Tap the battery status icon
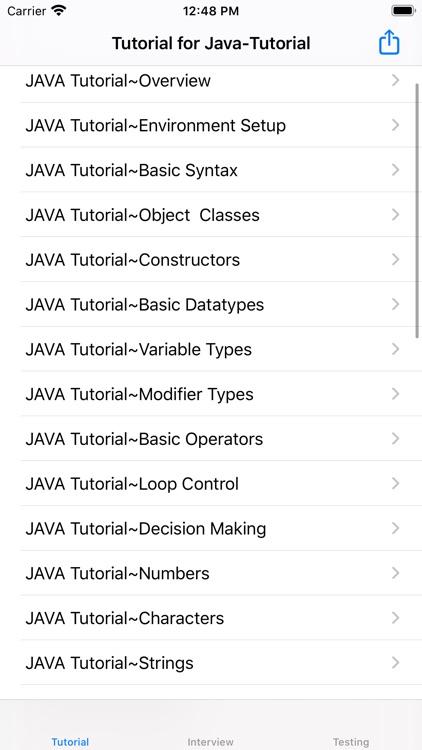 (403, 11)
